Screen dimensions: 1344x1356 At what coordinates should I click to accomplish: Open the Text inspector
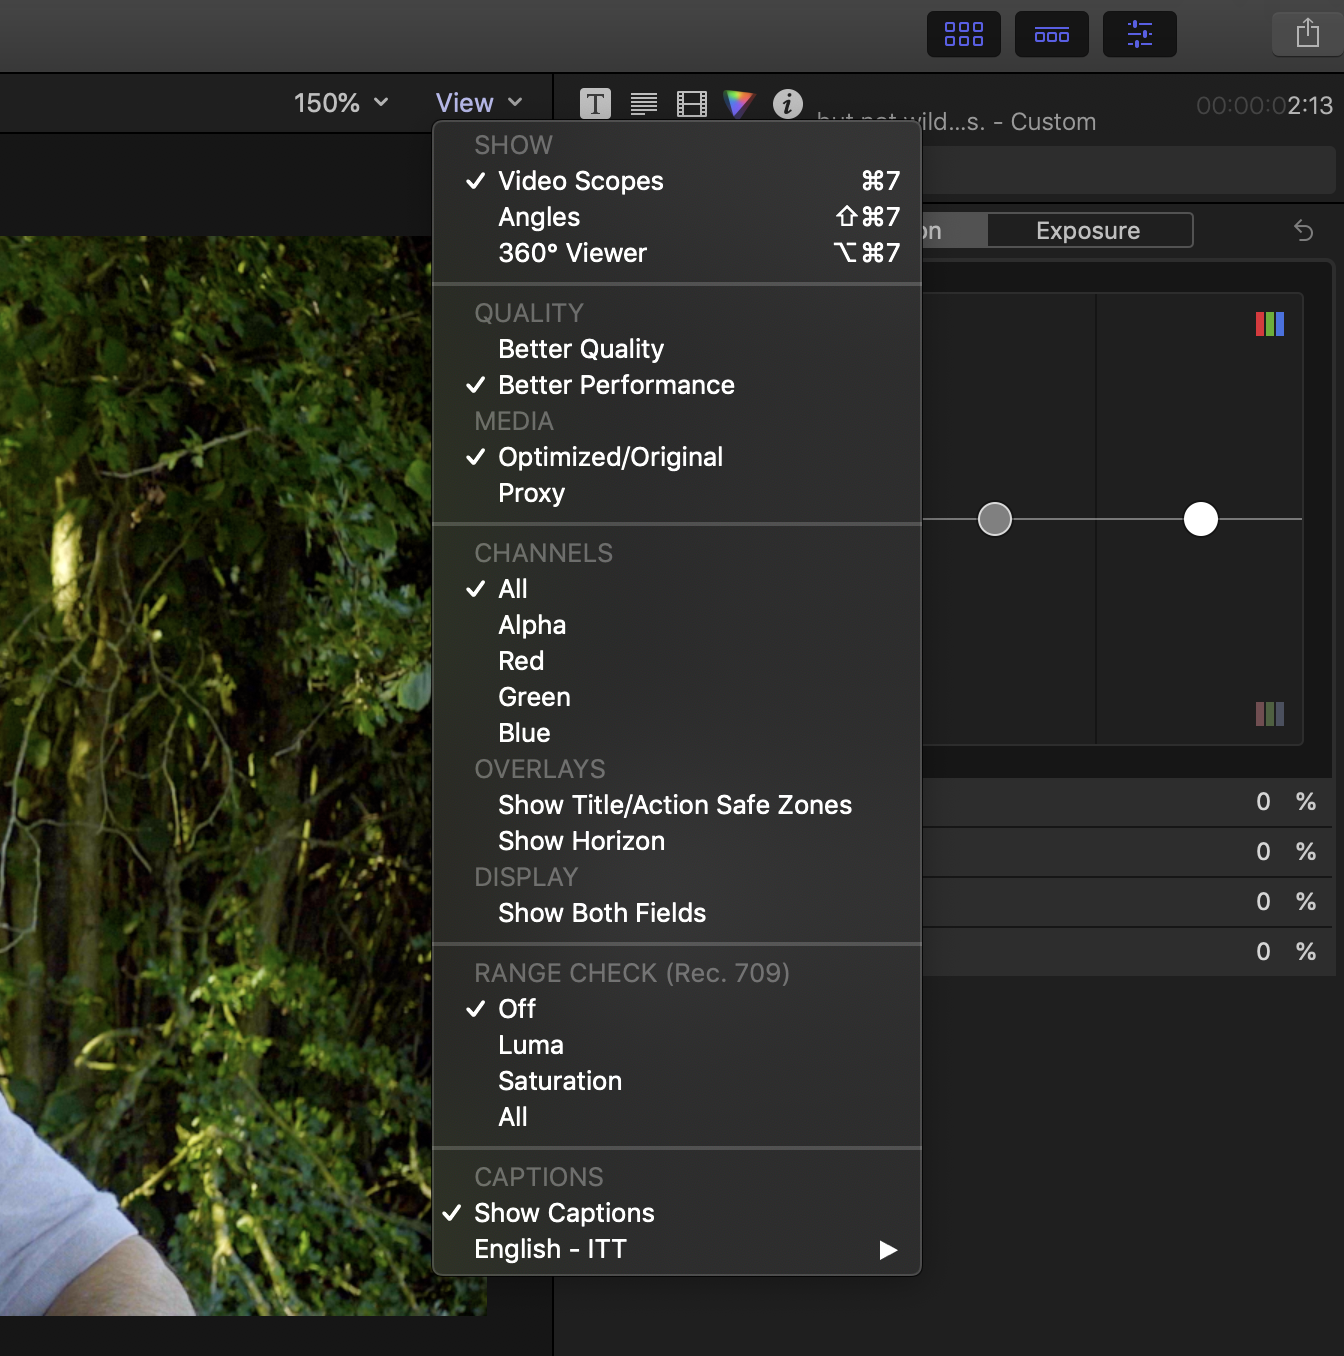(x=595, y=103)
